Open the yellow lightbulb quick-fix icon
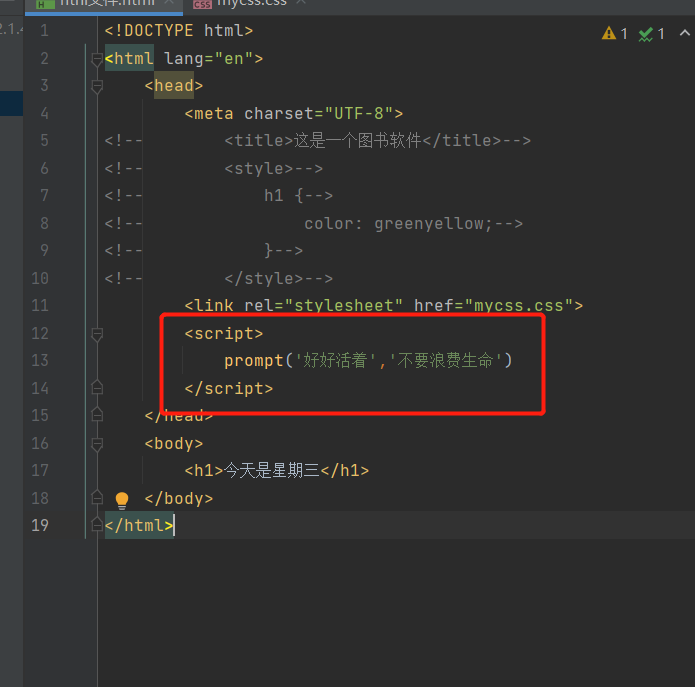 click(x=122, y=500)
